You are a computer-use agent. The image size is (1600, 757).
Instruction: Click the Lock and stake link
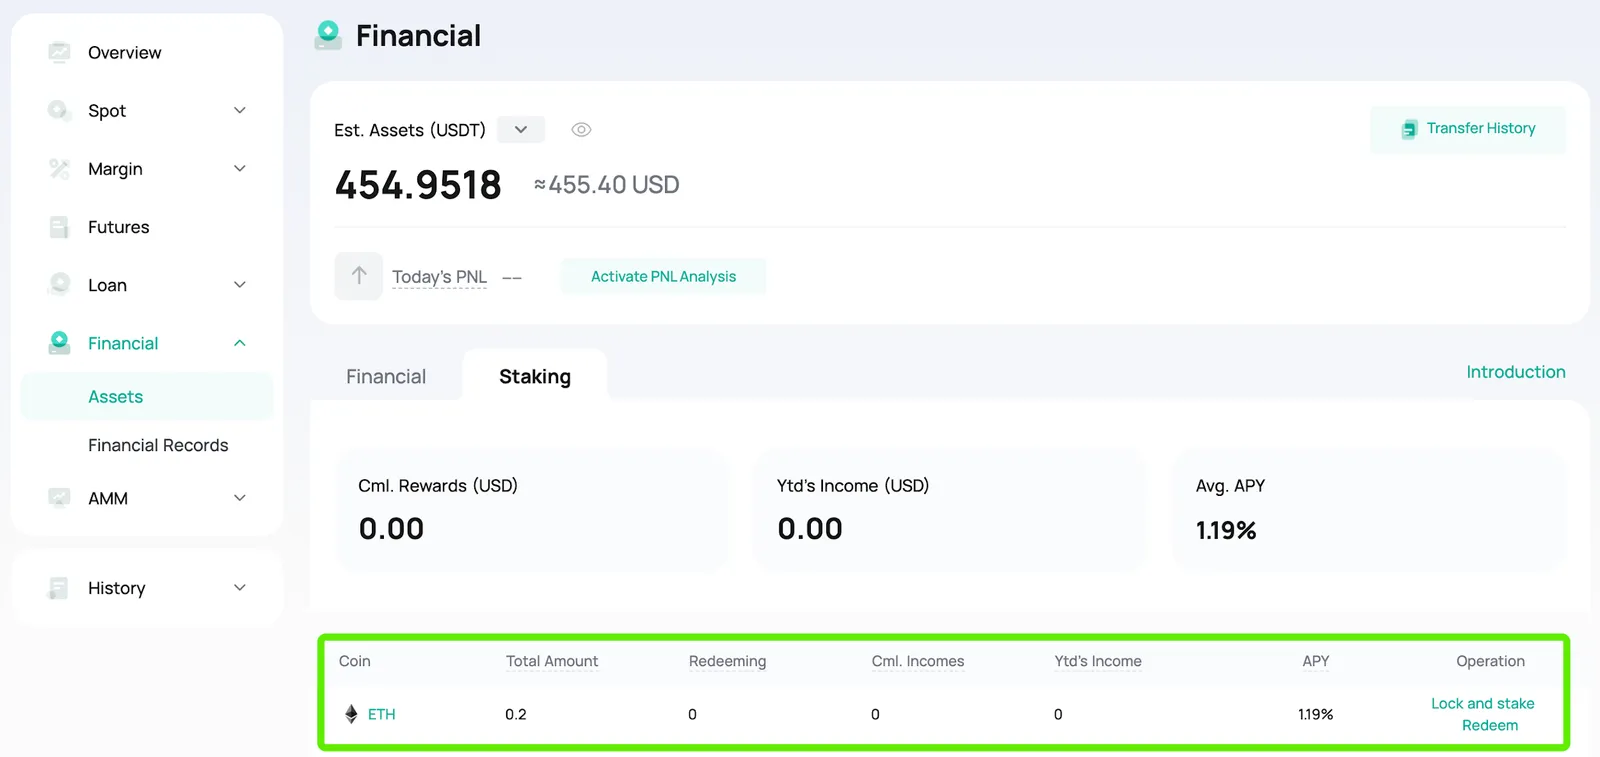click(x=1483, y=704)
